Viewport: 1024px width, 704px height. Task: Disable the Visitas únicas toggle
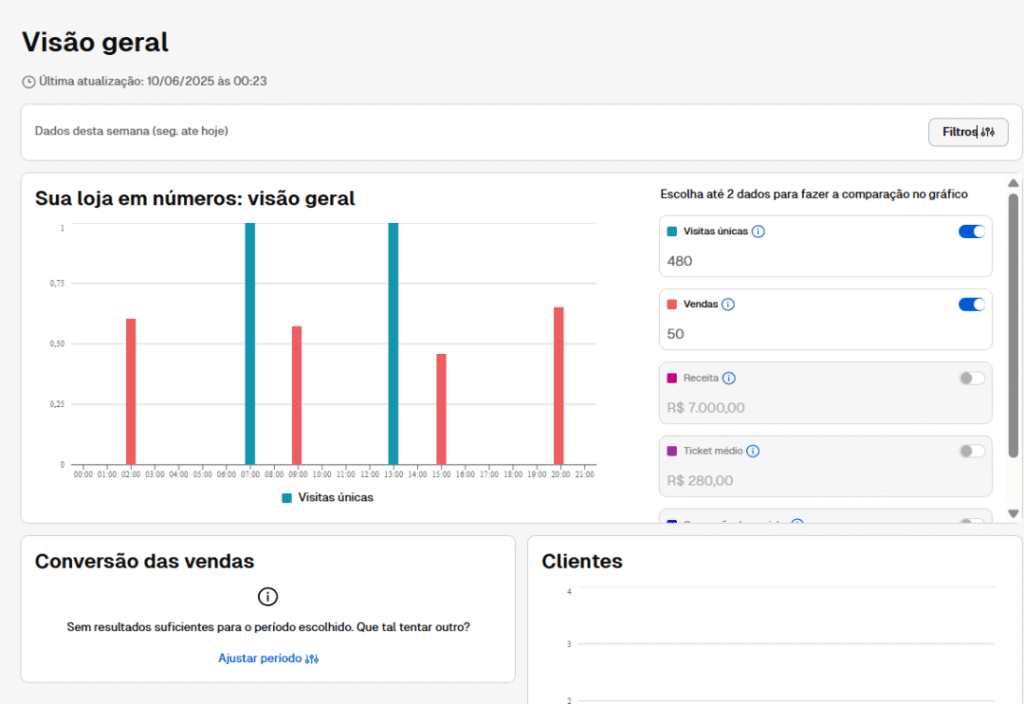click(971, 232)
